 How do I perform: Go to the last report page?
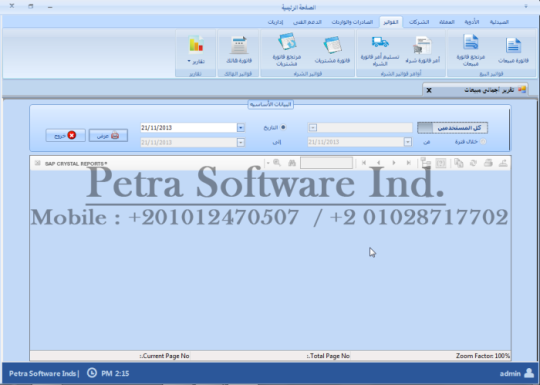408,163
